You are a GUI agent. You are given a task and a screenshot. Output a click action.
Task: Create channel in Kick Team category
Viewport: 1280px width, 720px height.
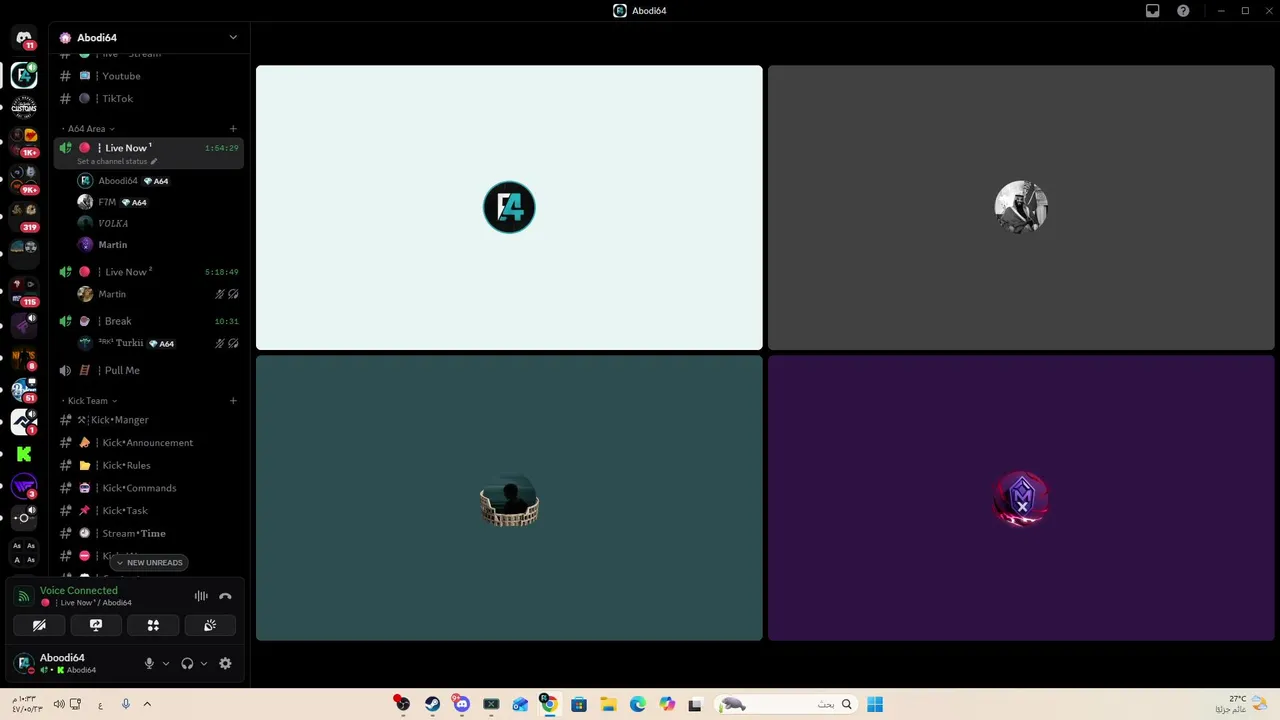[x=233, y=400]
